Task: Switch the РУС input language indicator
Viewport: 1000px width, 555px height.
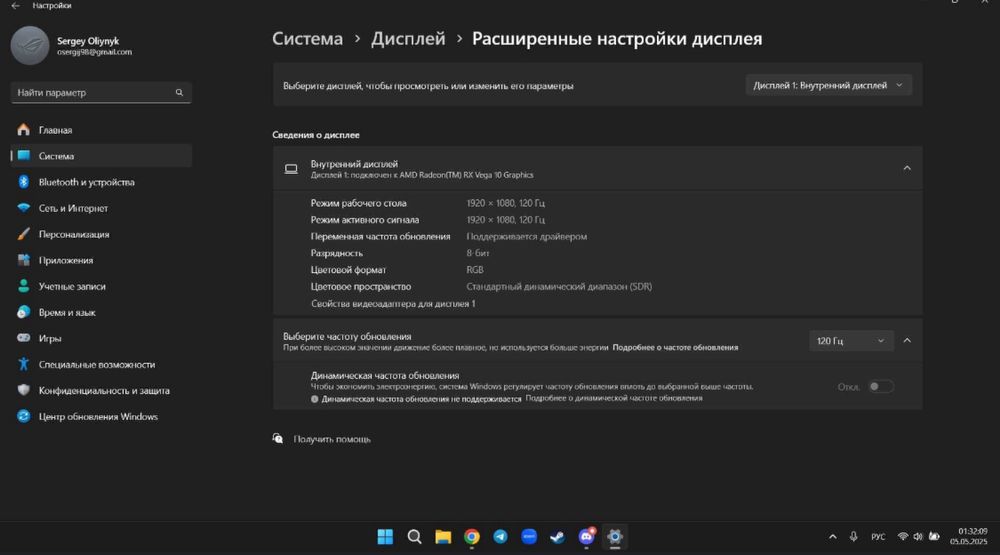Action: pyautogui.click(x=878, y=537)
